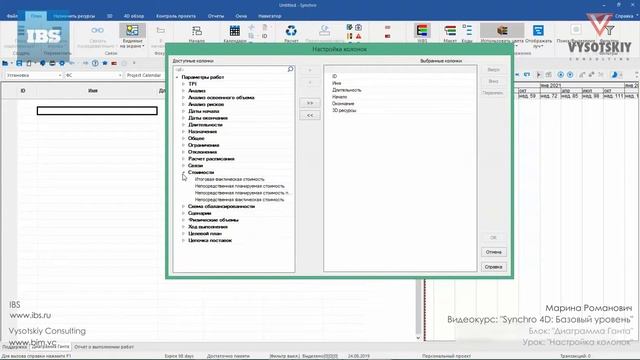This screenshot has width=640, height=360.
Task: Open the WBS colored-bars icon
Action: (x=422, y=31)
